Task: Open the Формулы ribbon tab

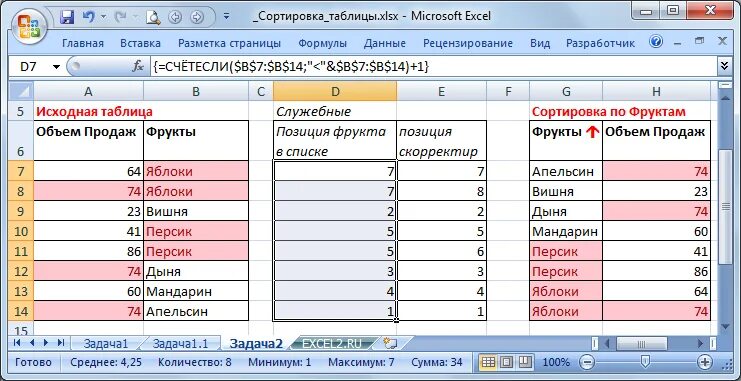Action: click(322, 43)
